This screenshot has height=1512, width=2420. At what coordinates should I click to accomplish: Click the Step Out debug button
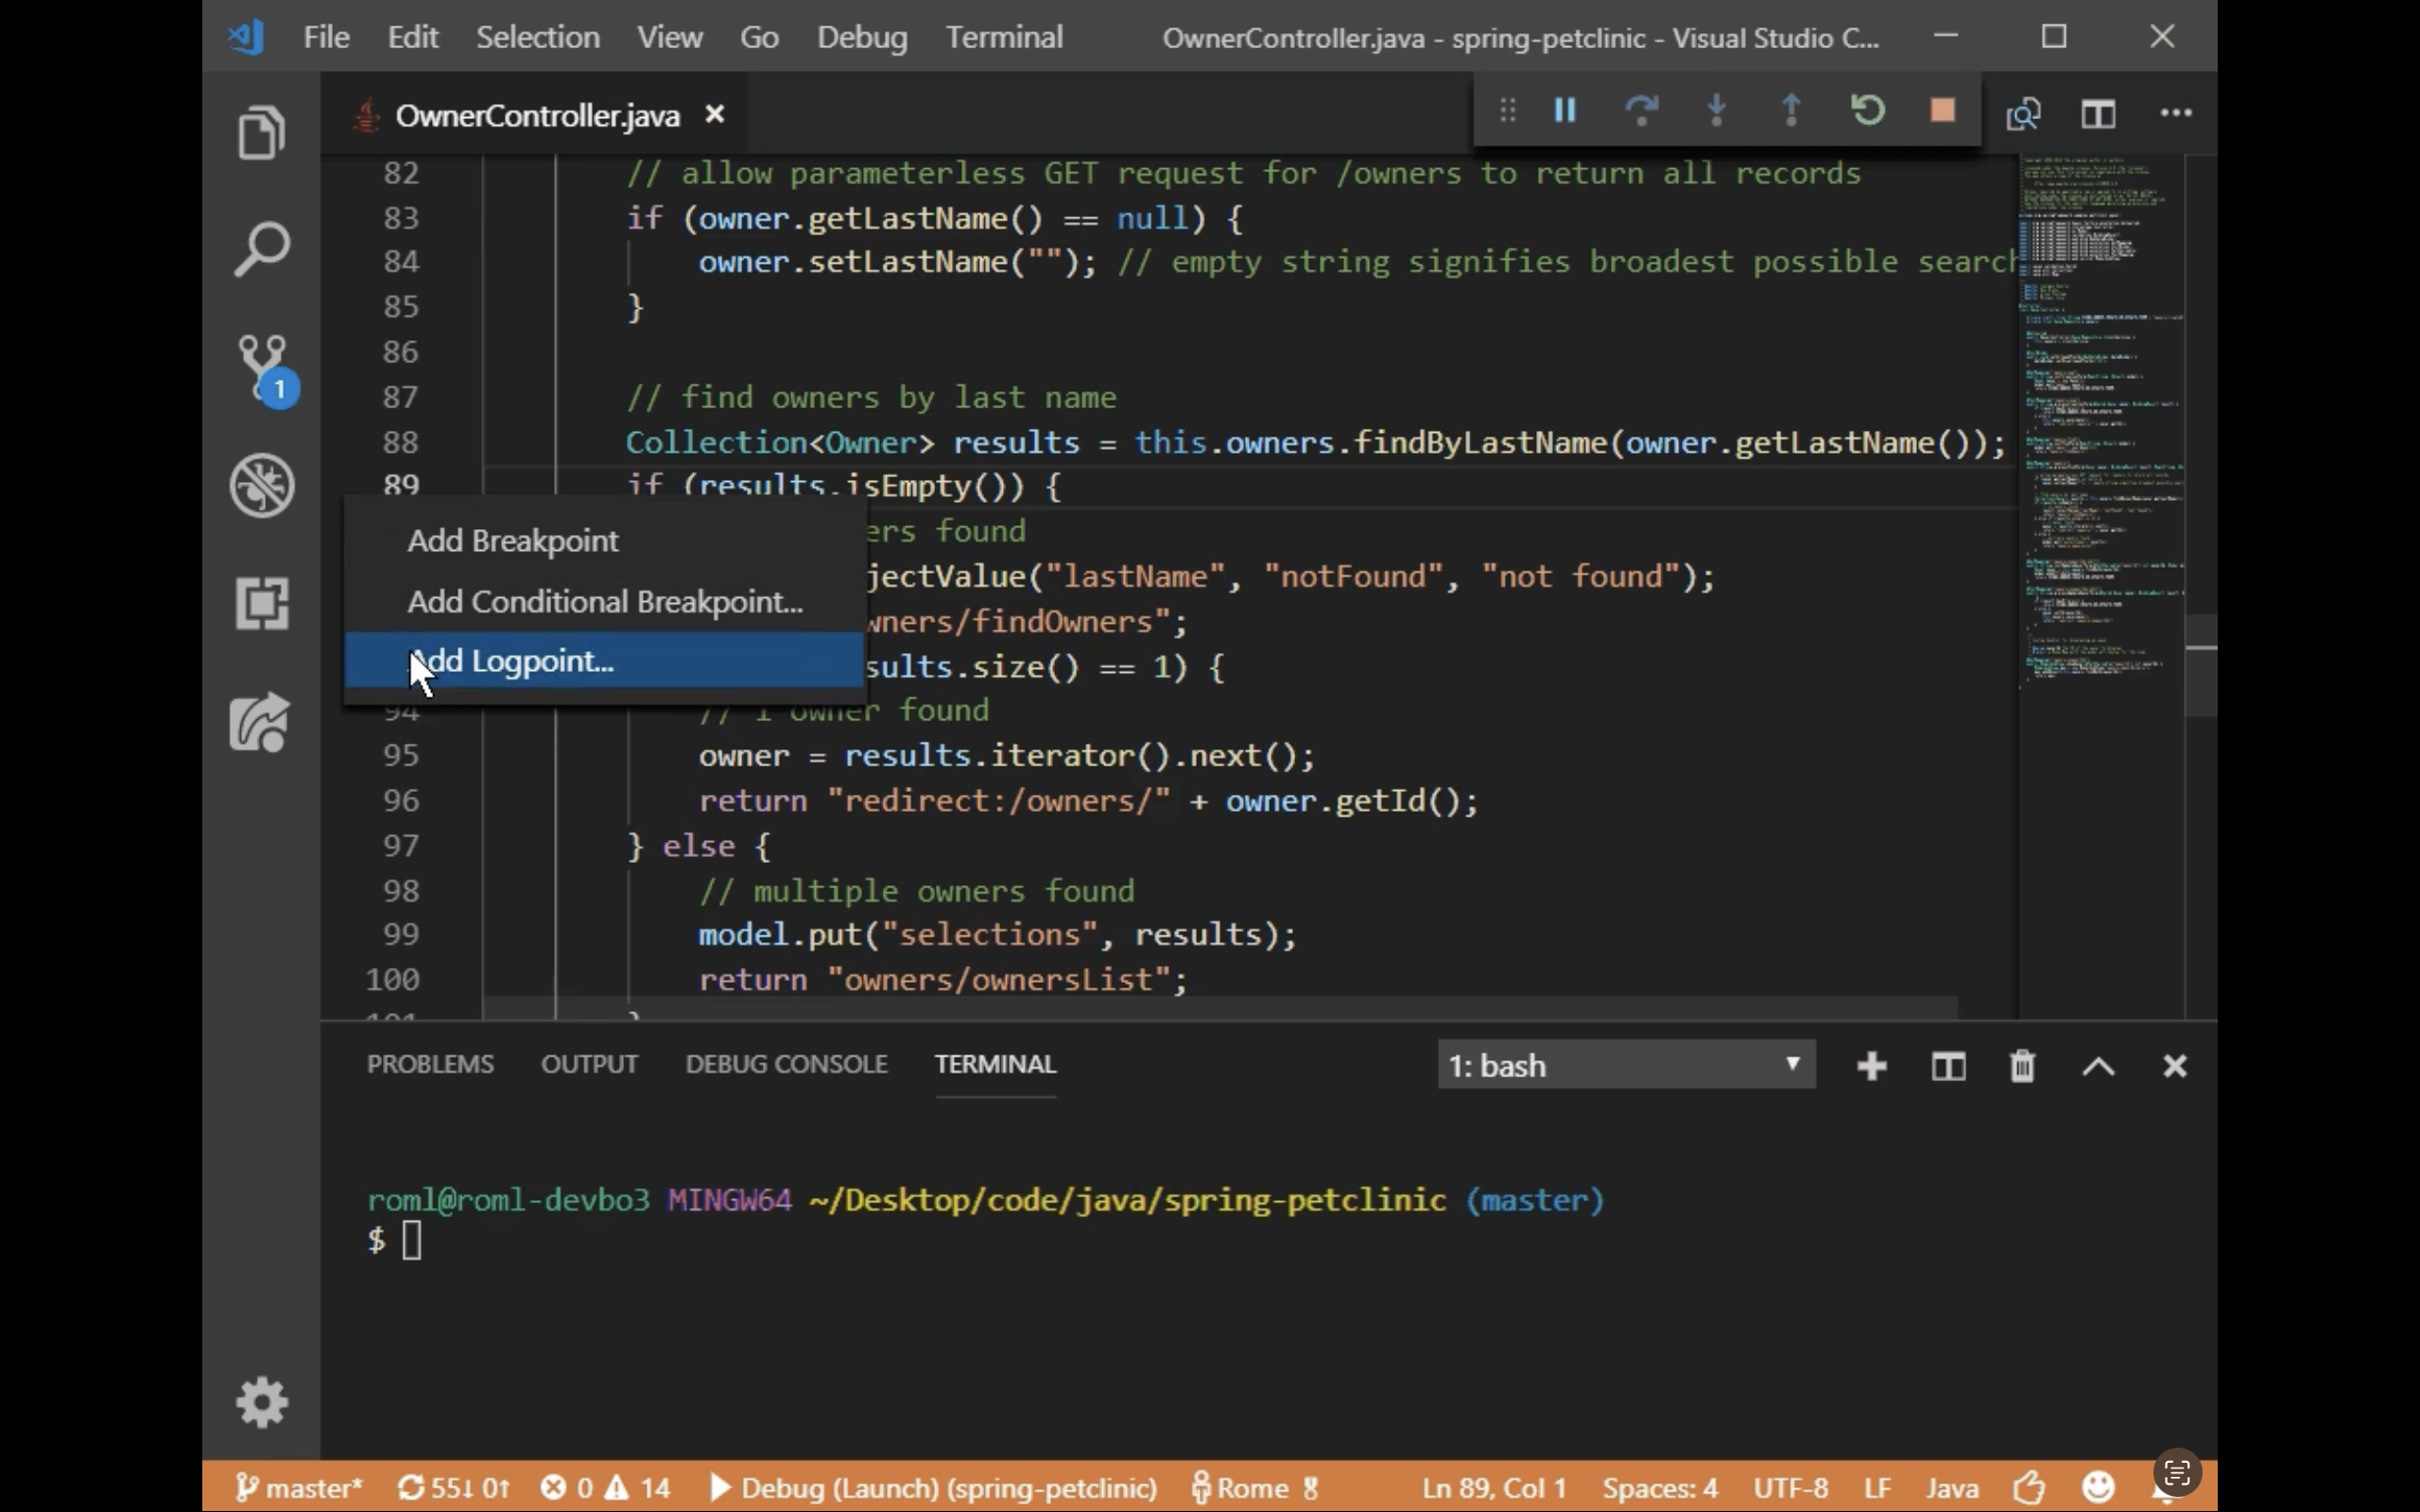1791,109
